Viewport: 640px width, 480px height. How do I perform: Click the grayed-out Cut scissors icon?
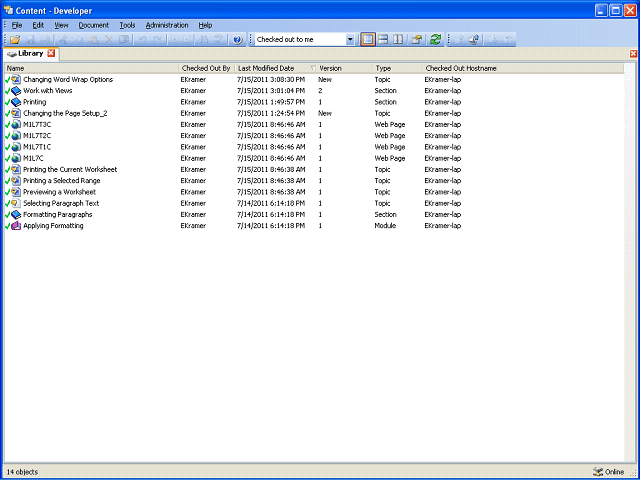[62, 40]
